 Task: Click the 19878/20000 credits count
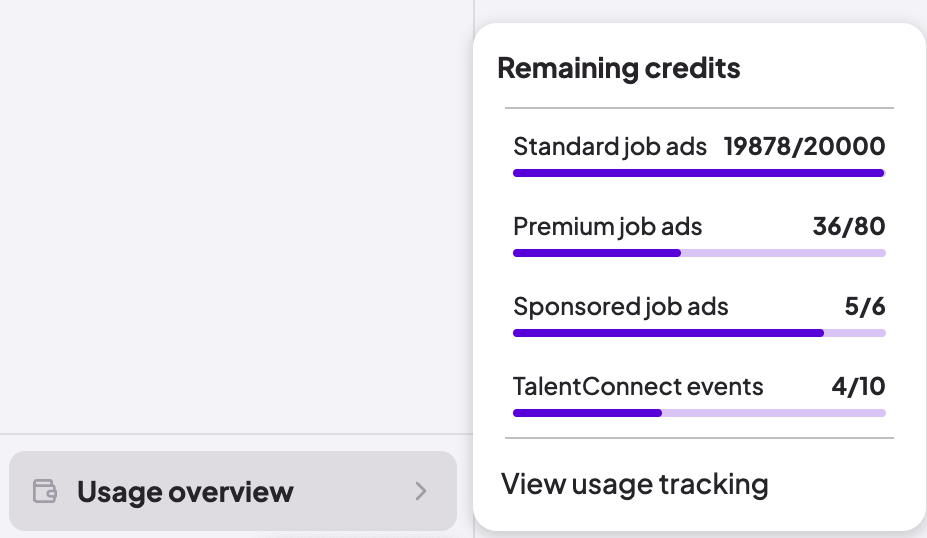click(x=804, y=147)
